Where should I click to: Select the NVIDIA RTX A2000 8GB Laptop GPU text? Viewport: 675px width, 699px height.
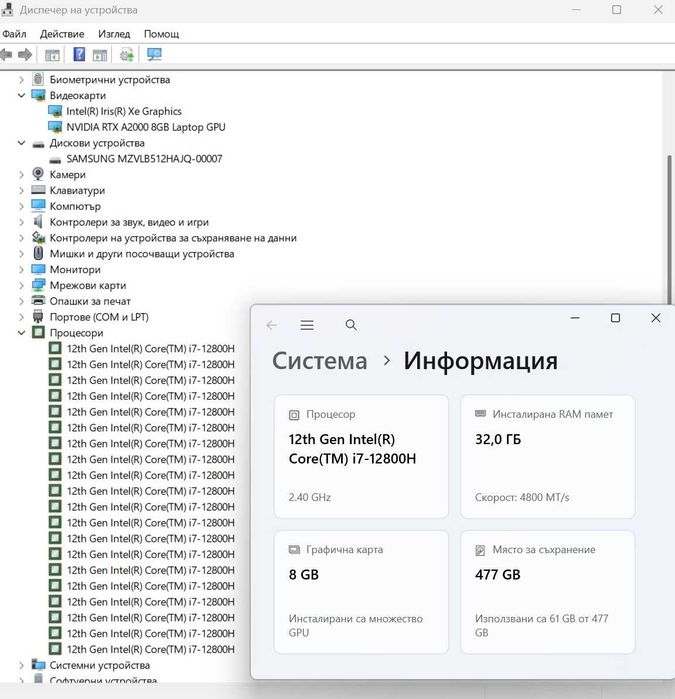point(146,127)
